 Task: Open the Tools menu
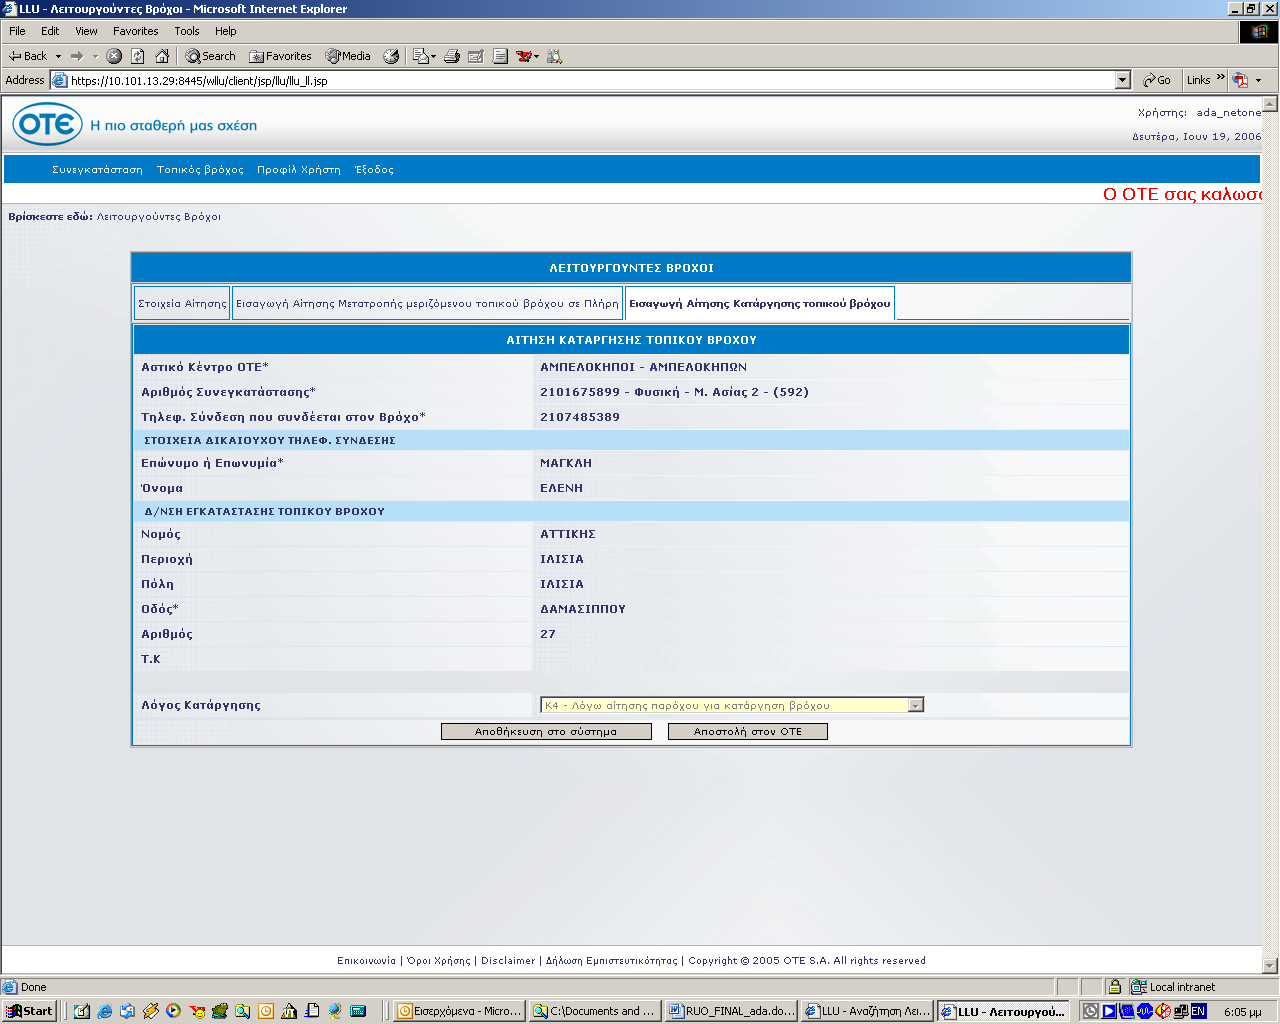[x=187, y=31]
